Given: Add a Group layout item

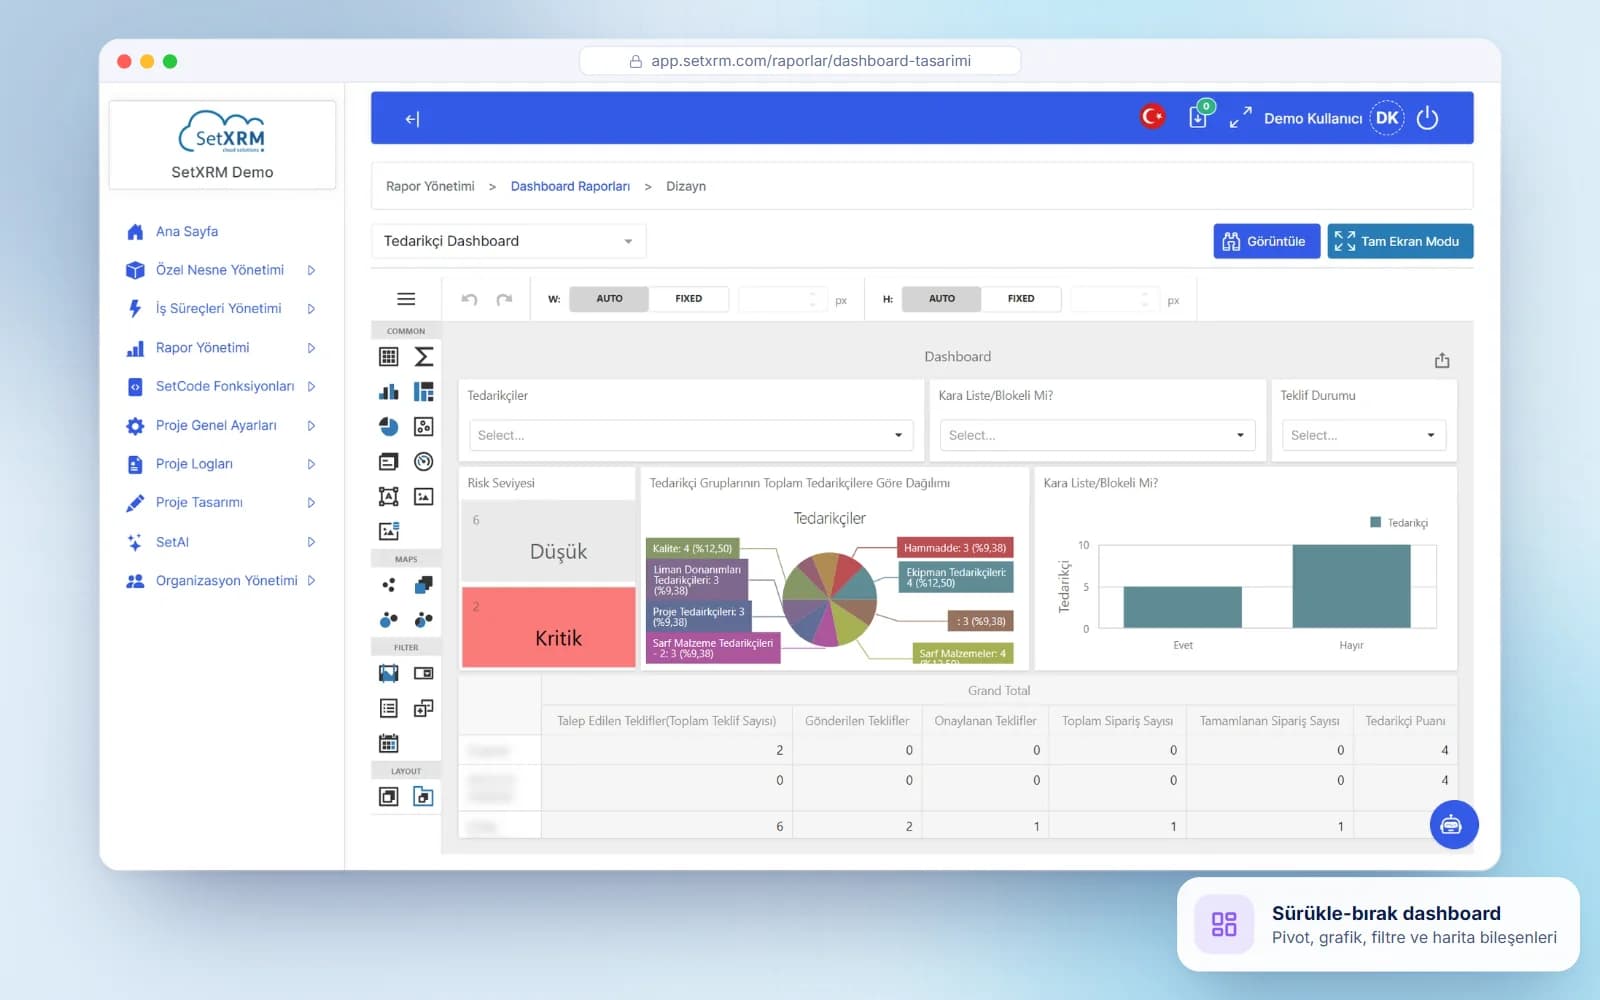Looking at the screenshot, I should [x=389, y=796].
